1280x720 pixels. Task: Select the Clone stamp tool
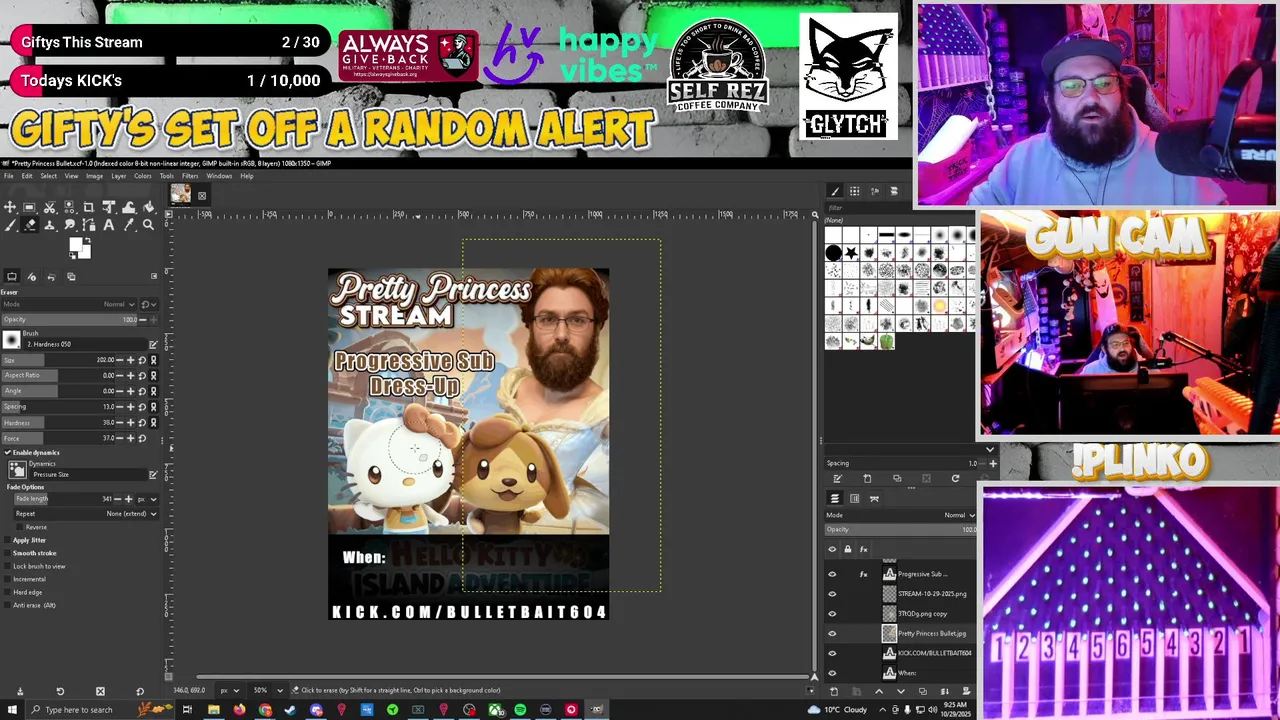tap(49, 225)
